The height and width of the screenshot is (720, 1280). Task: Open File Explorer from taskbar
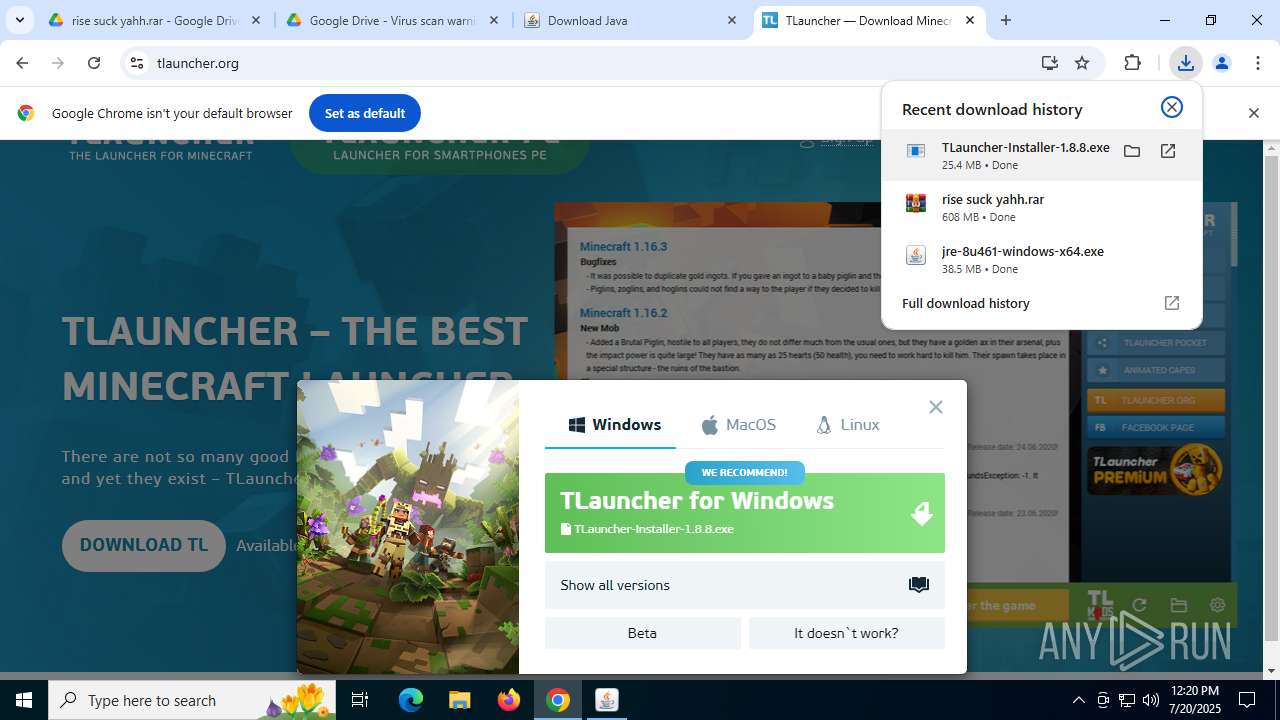459,700
